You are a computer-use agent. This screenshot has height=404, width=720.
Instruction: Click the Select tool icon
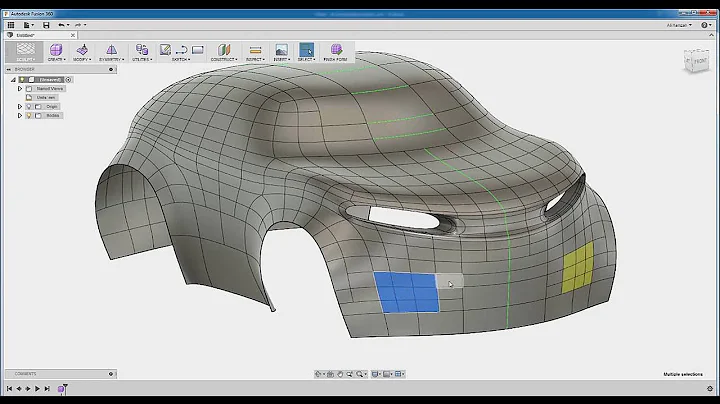click(306, 49)
